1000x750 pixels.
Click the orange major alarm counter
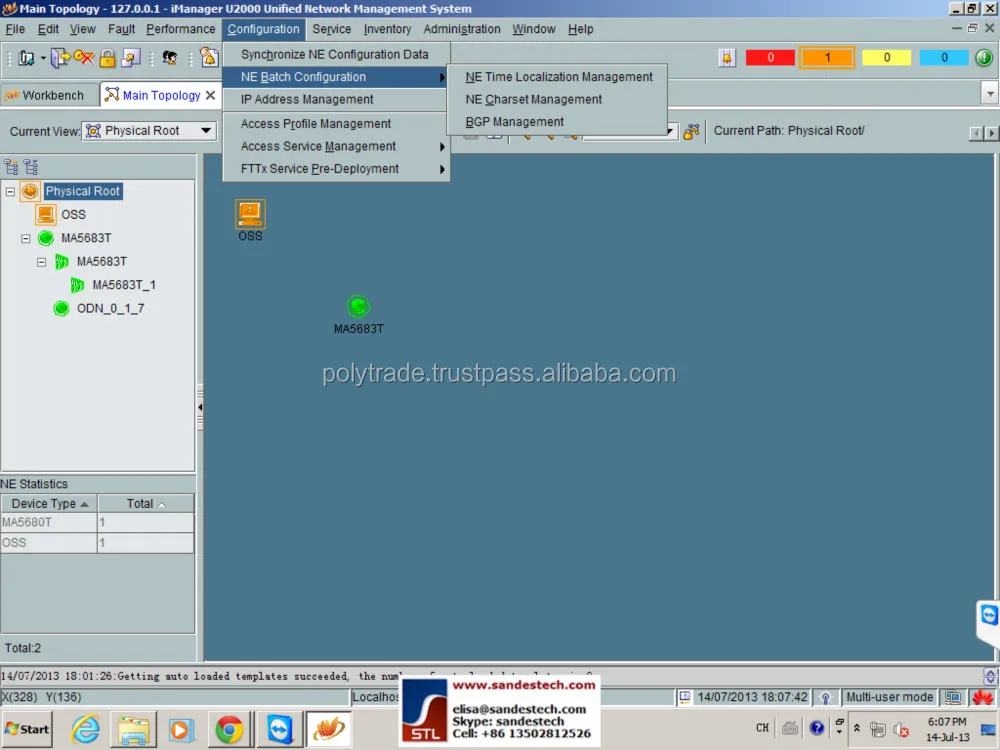click(x=827, y=57)
